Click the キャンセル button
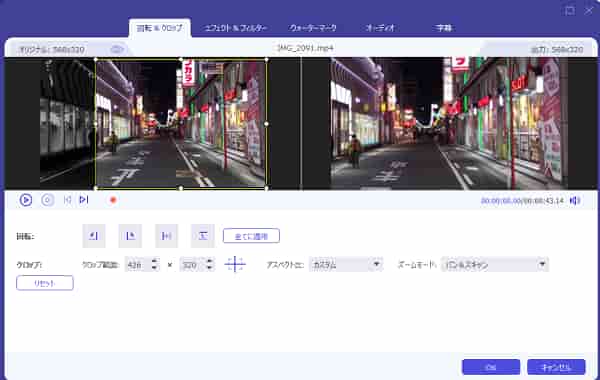Viewport: 600px width, 380px height. [556, 367]
